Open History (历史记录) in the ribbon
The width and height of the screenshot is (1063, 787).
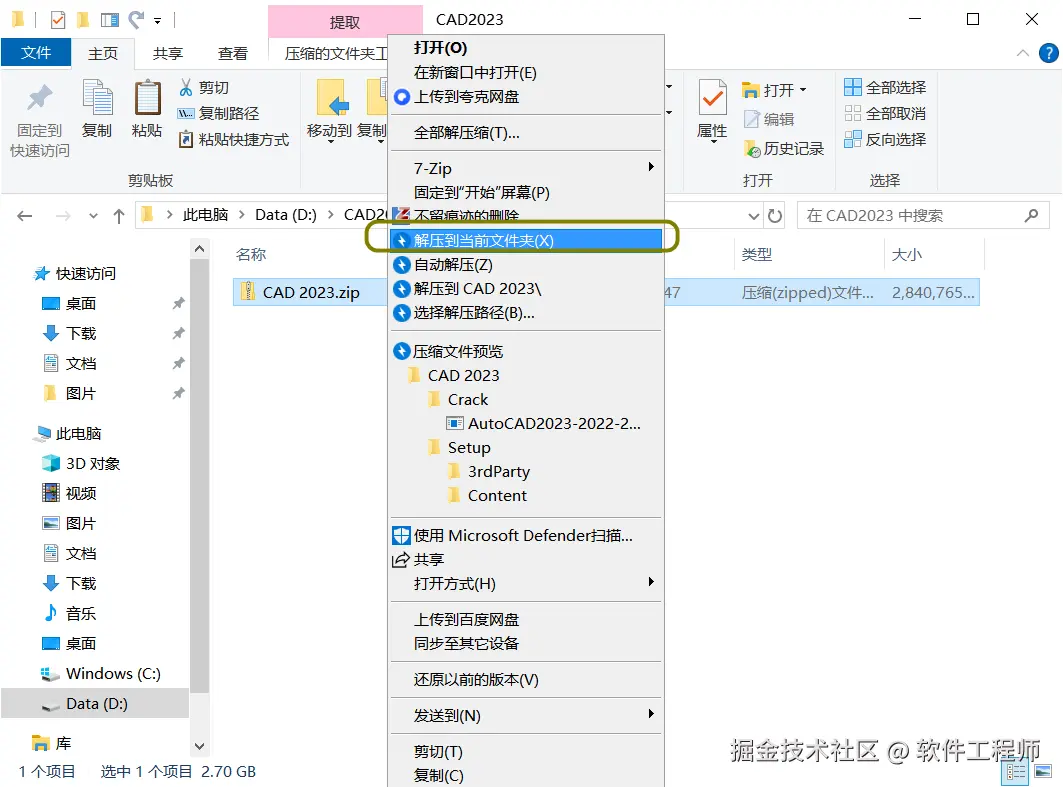(784, 148)
